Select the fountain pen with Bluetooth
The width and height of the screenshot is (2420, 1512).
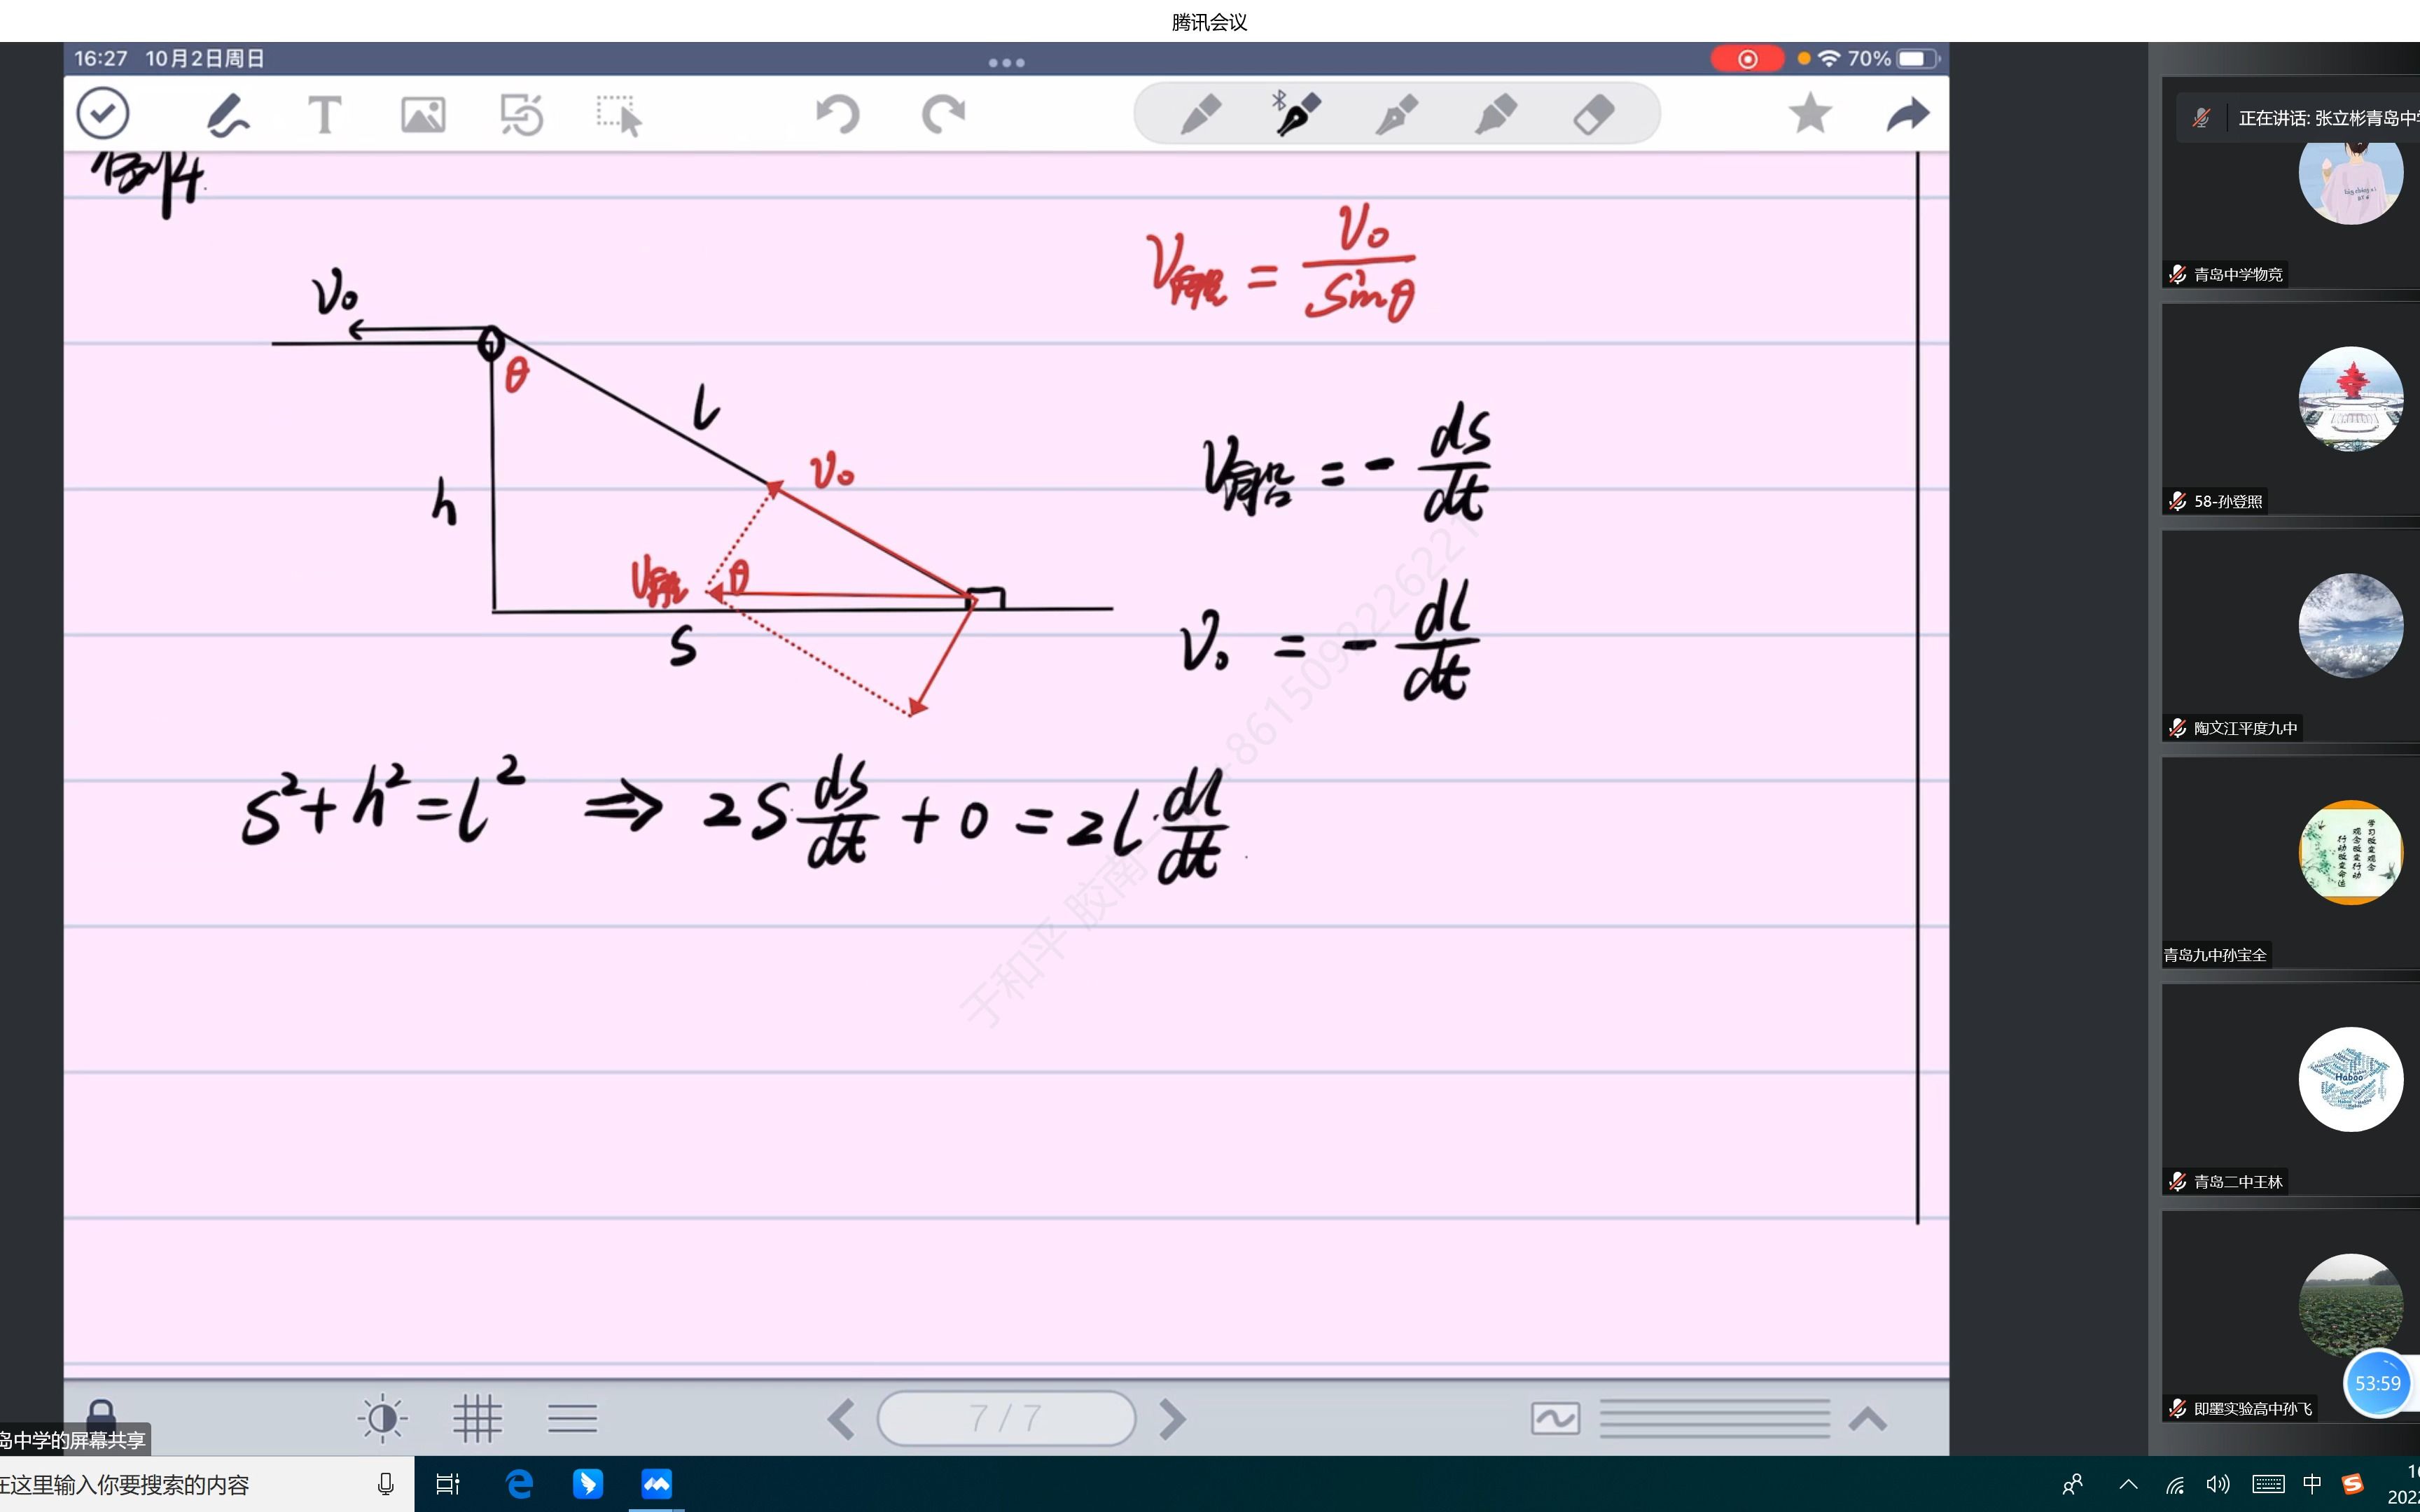[x=1297, y=114]
